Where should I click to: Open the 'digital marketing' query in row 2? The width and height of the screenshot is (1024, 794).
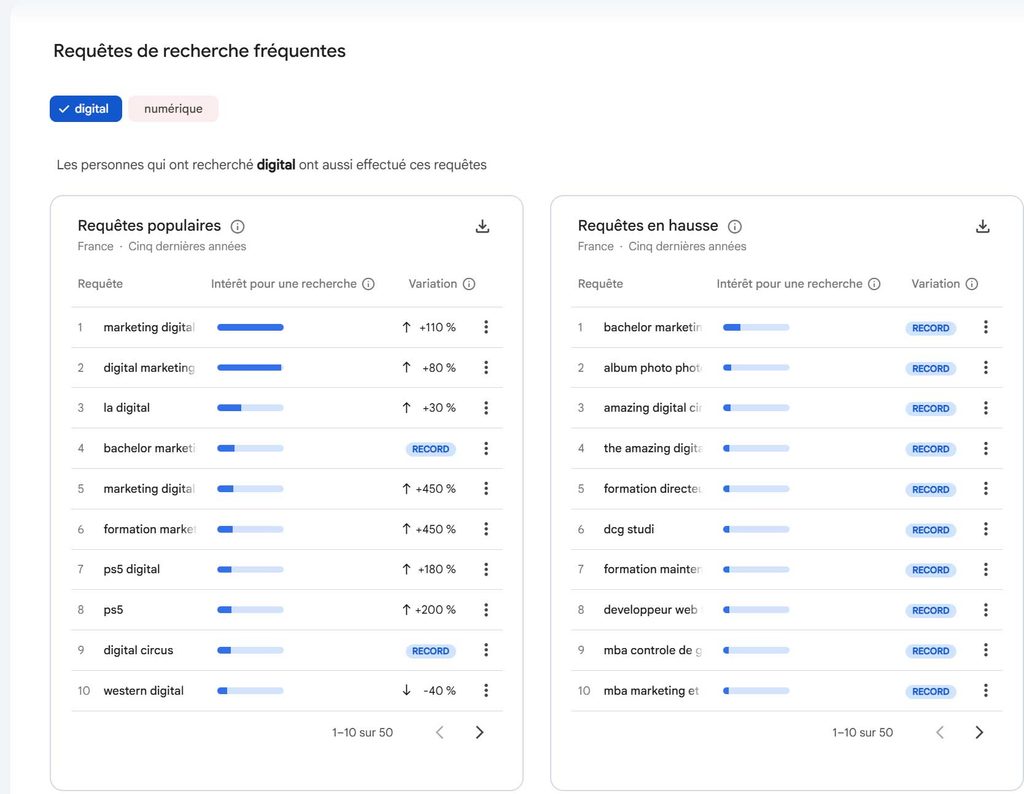point(149,368)
